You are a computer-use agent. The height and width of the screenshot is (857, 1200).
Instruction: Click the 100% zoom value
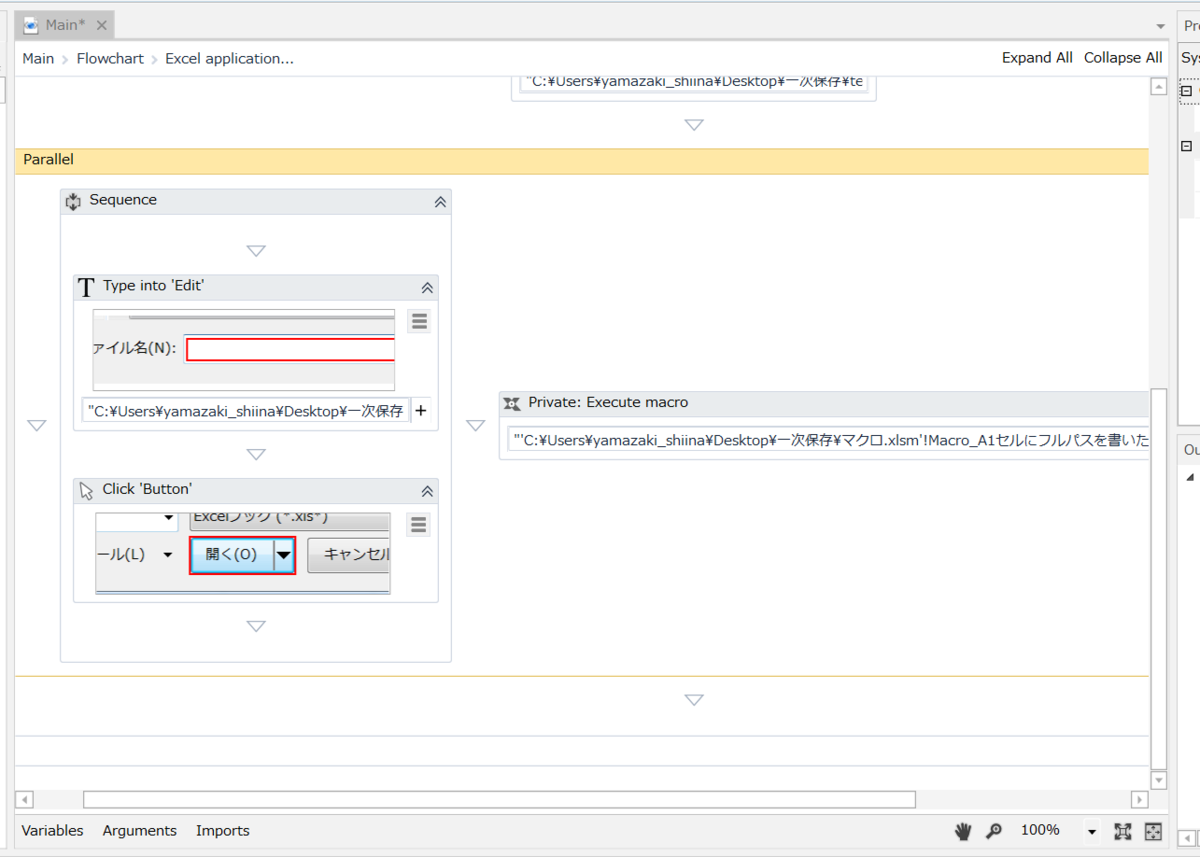tap(1040, 831)
